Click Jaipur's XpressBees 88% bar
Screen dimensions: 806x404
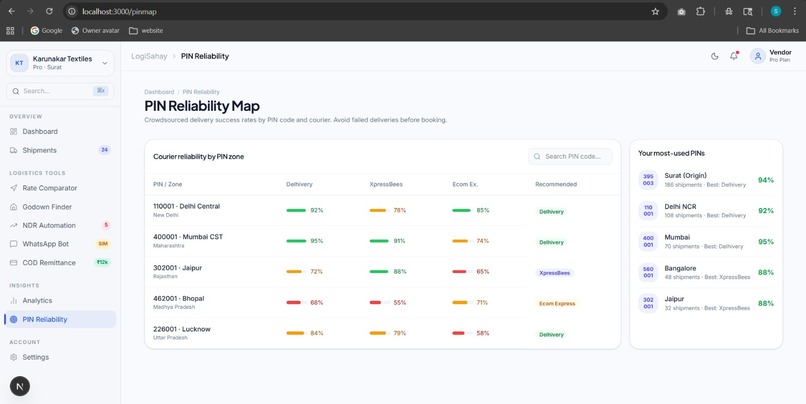pos(379,272)
